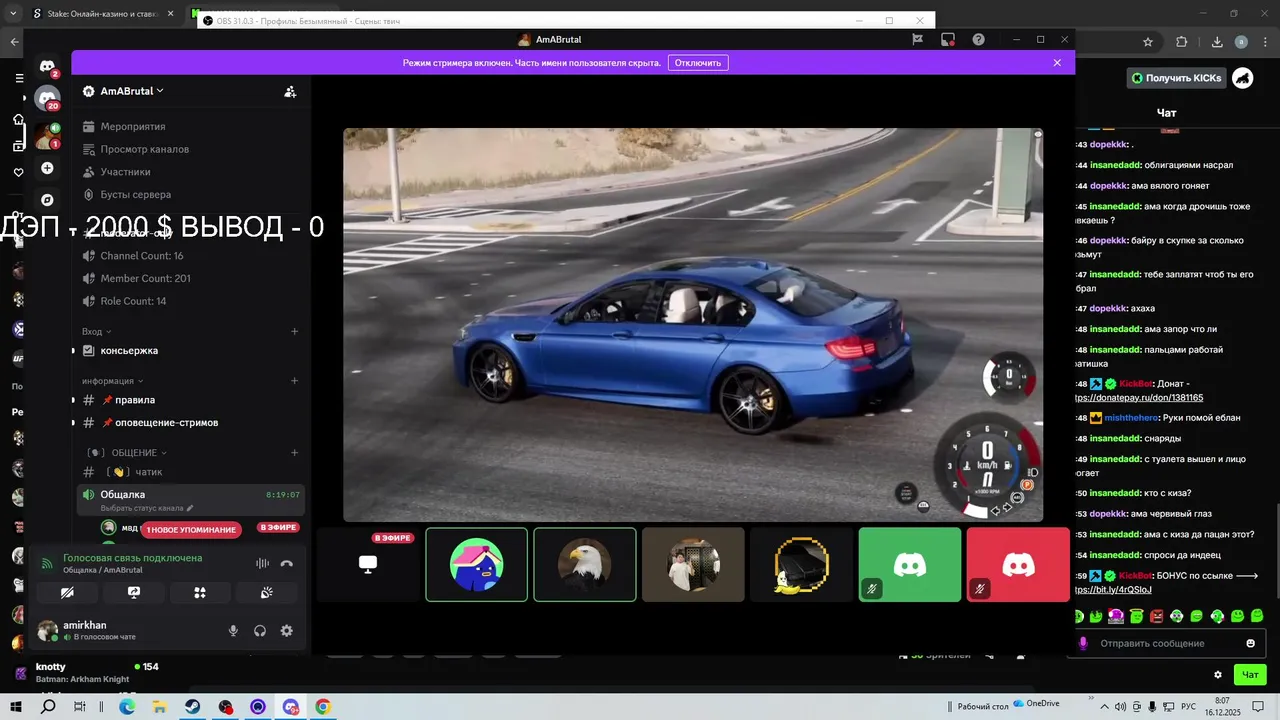Image resolution: width=1280 pixels, height=720 pixels.
Task: Open Discord inbox checkmark-flag icon in title bar
Action: click(x=917, y=40)
